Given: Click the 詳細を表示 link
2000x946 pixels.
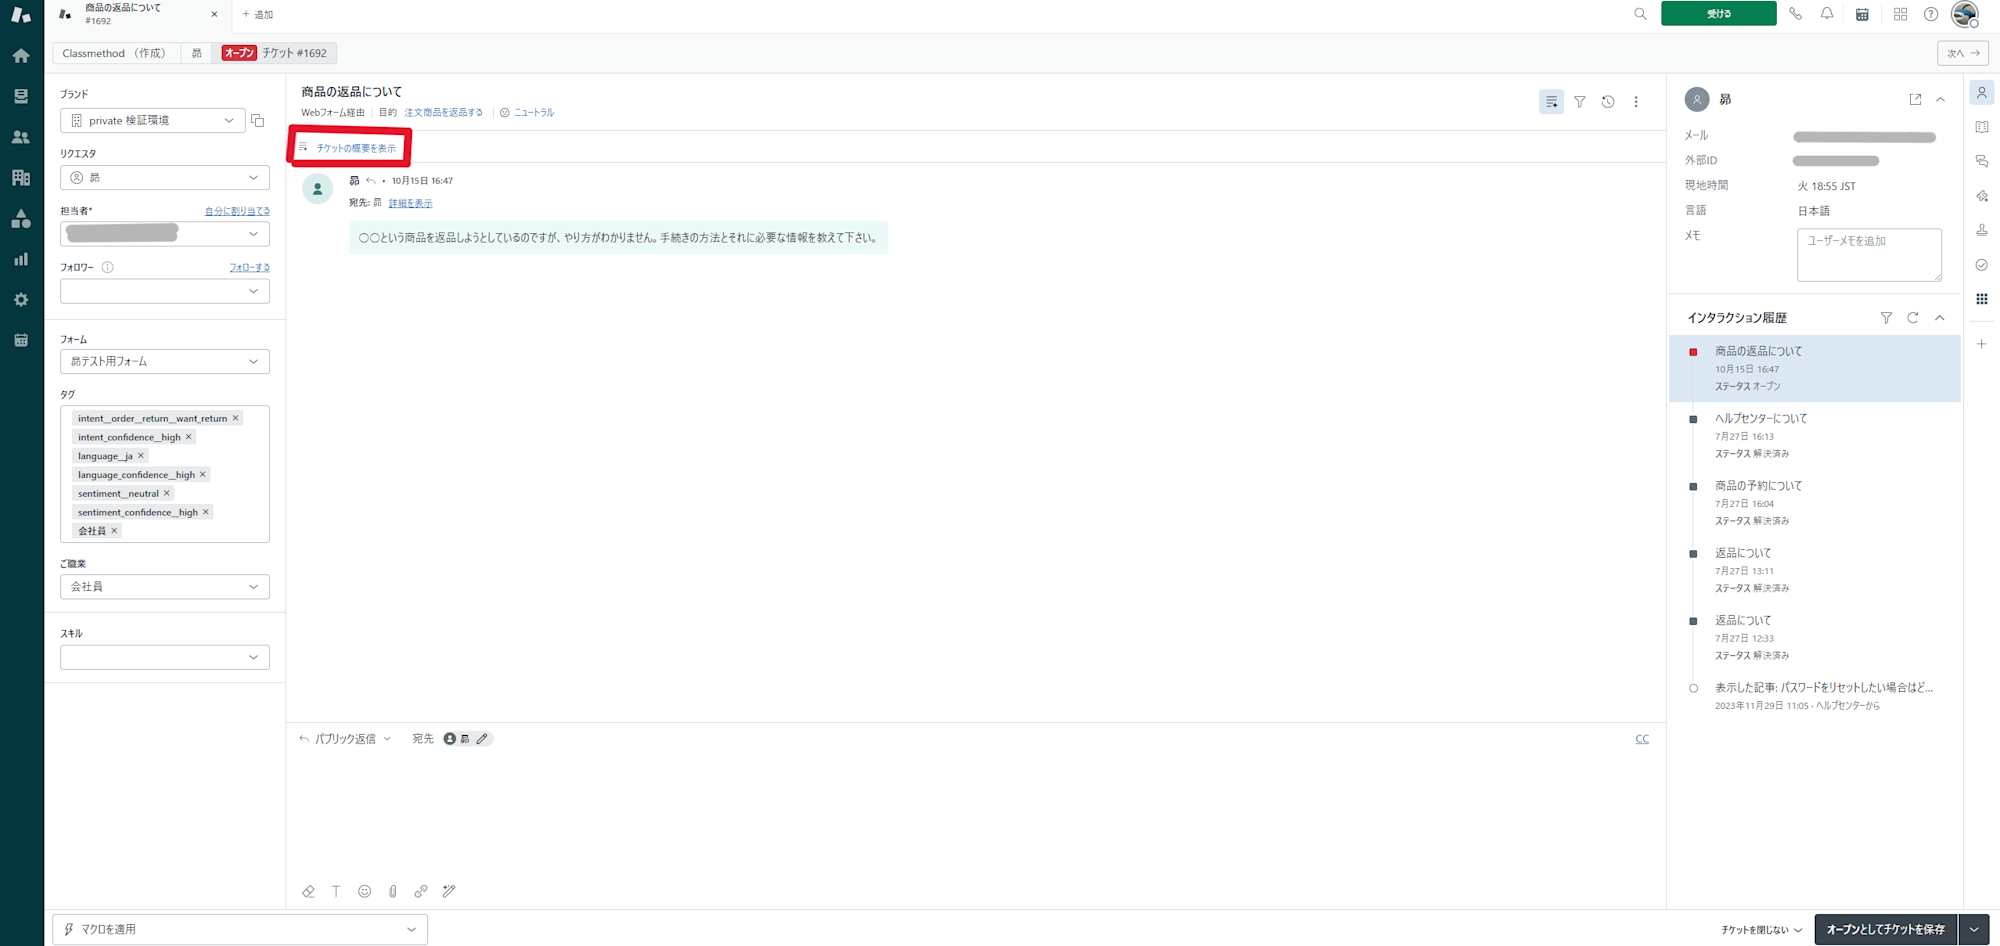Looking at the screenshot, I should [x=411, y=203].
